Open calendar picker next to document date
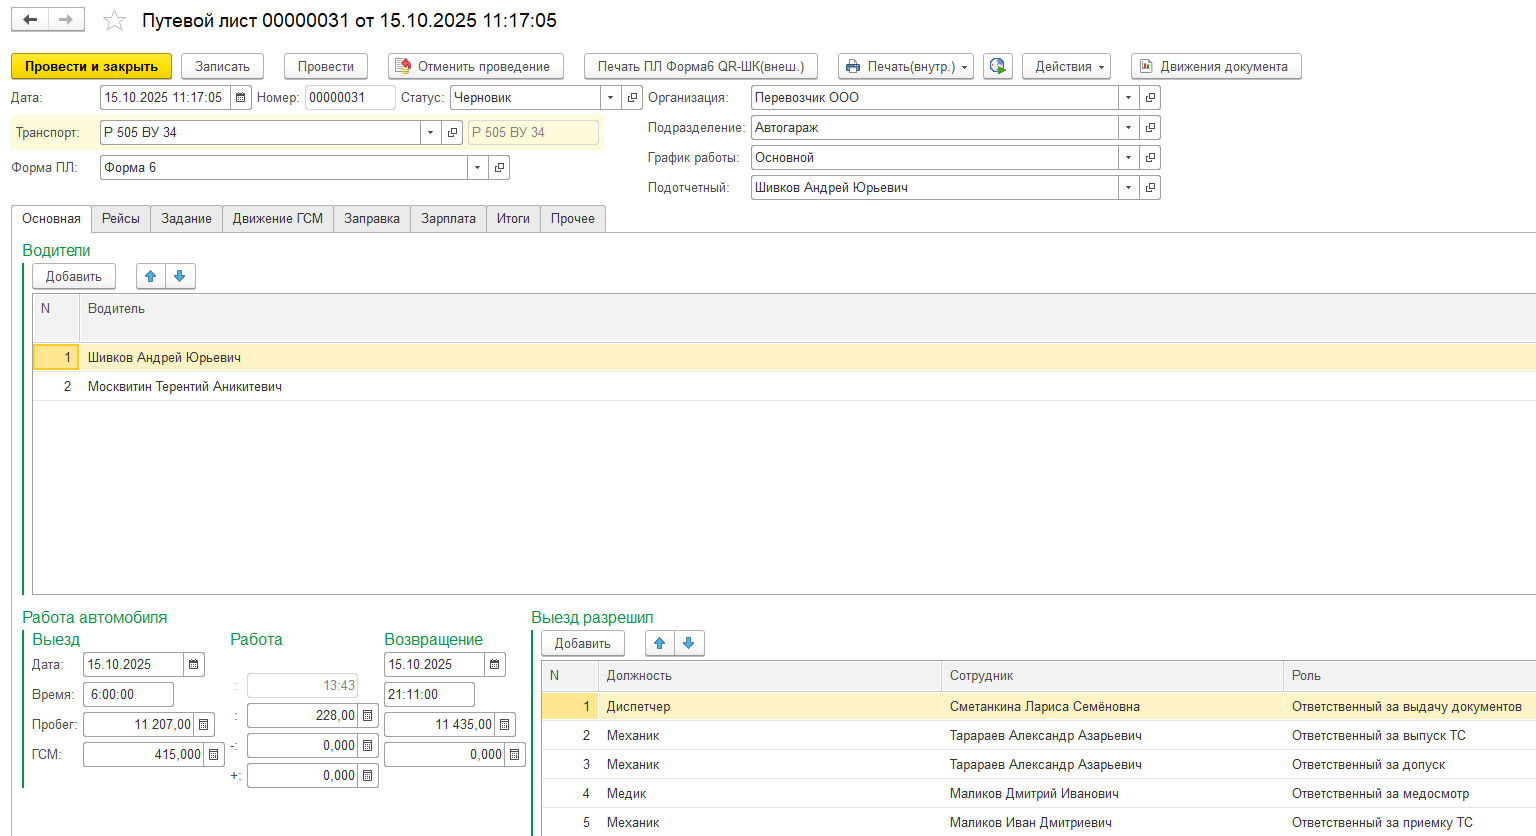The width and height of the screenshot is (1536, 836). pyautogui.click(x=241, y=98)
